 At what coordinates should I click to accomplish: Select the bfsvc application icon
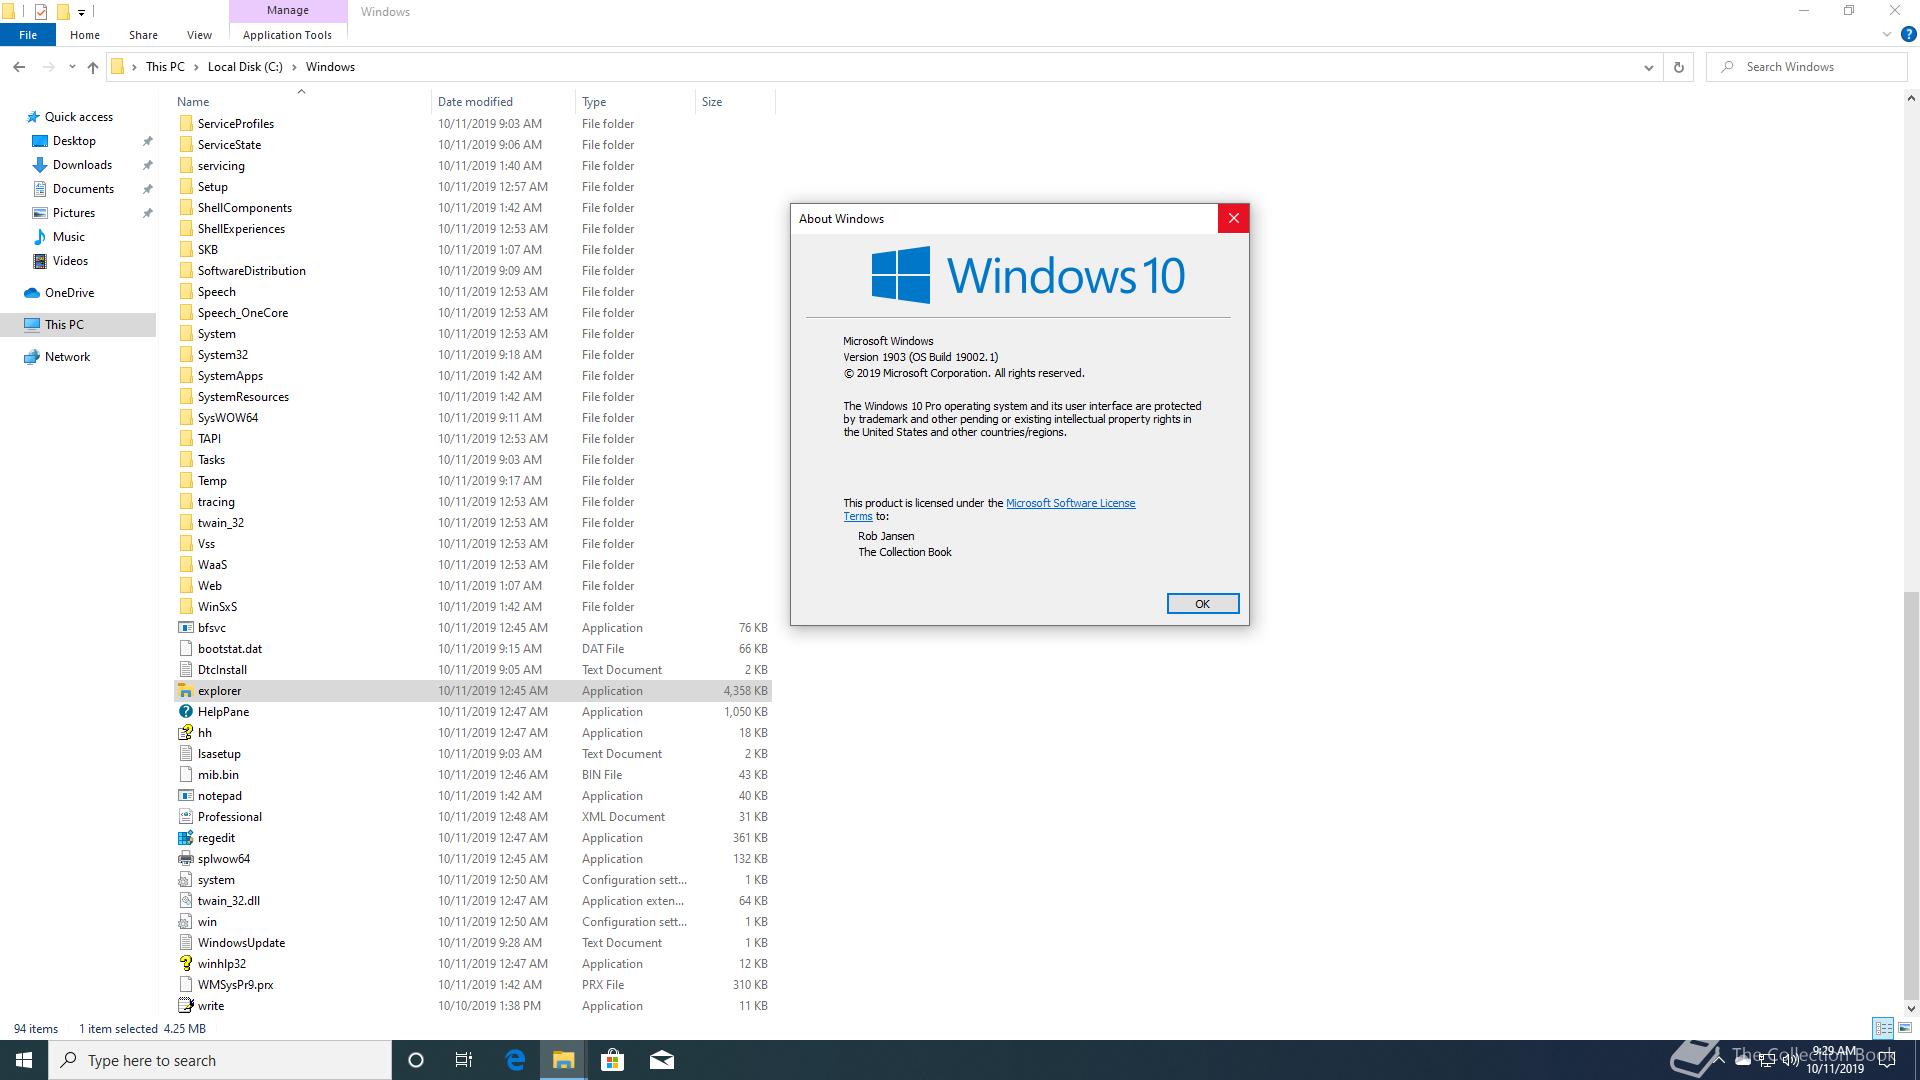pos(185,628)
